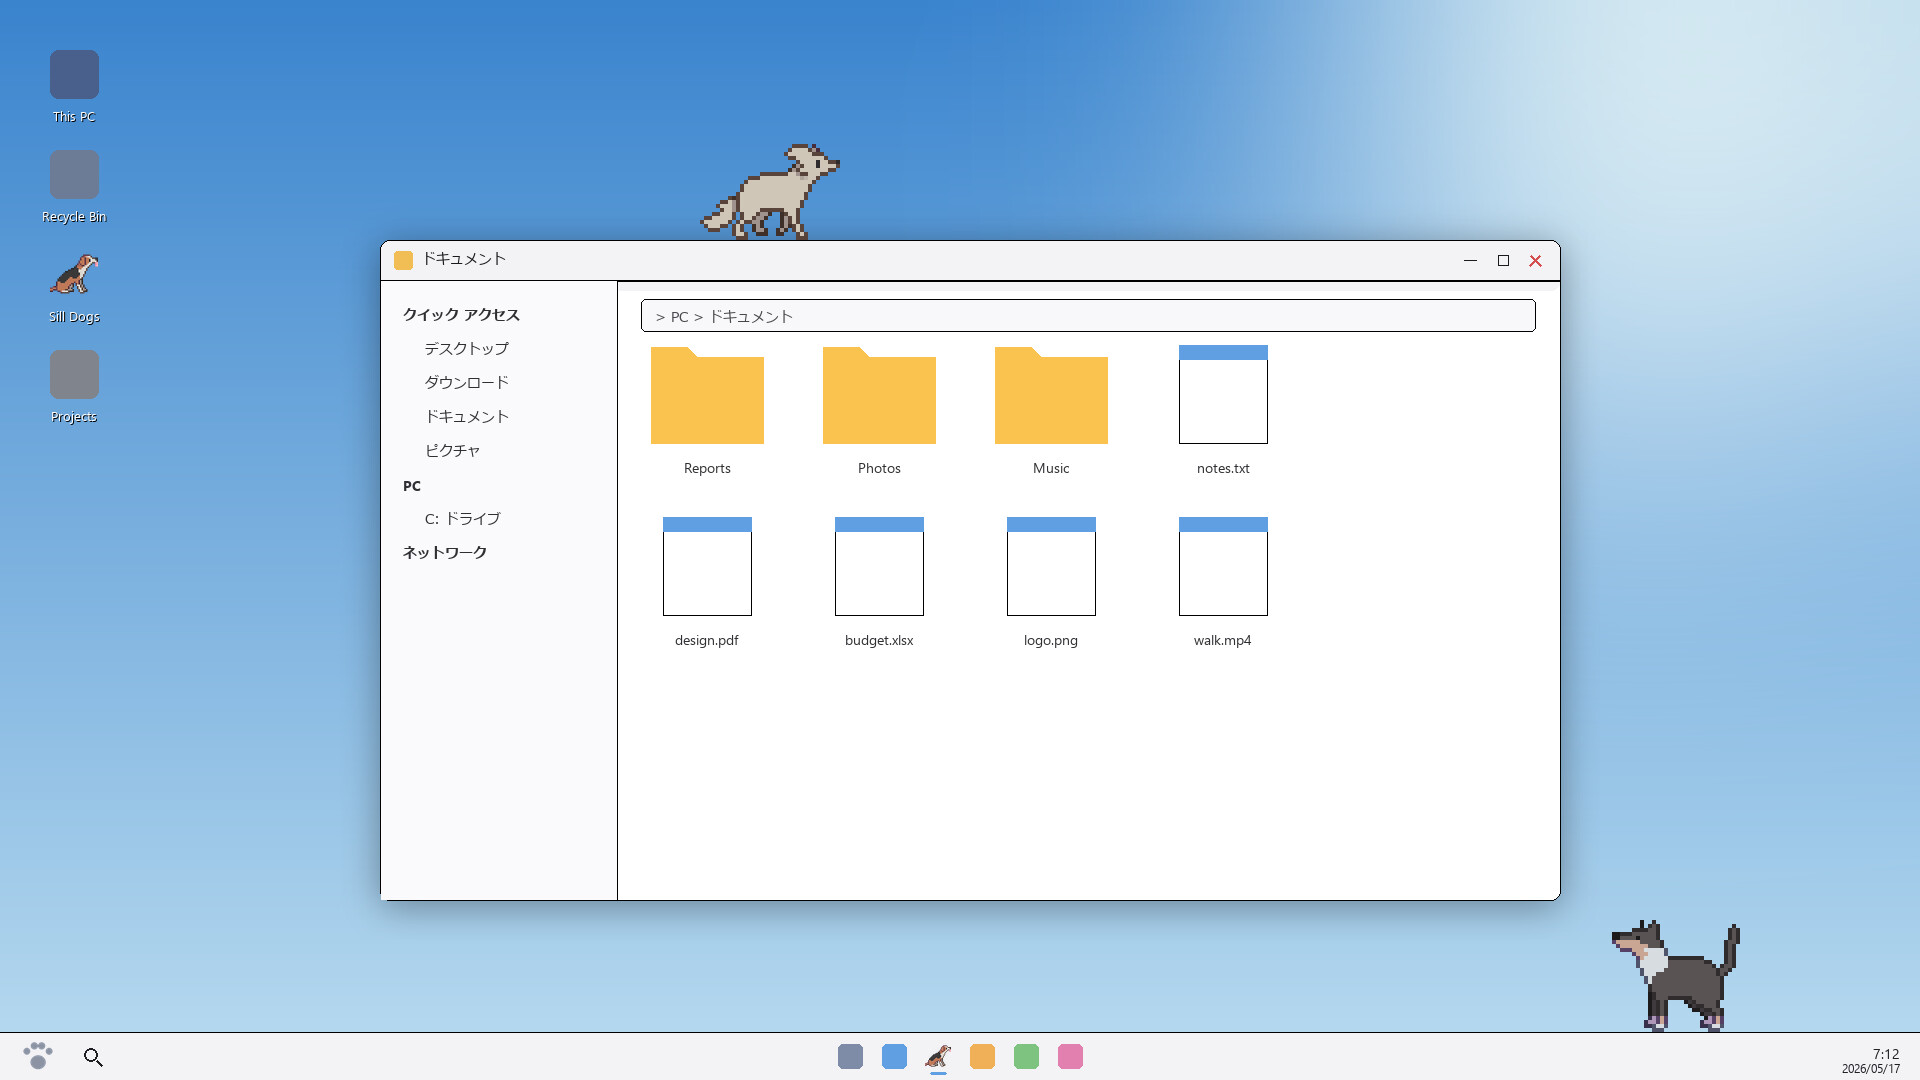Click the ドキュメント window title text
The image size is (1920, 1080).
click(464, 259)
